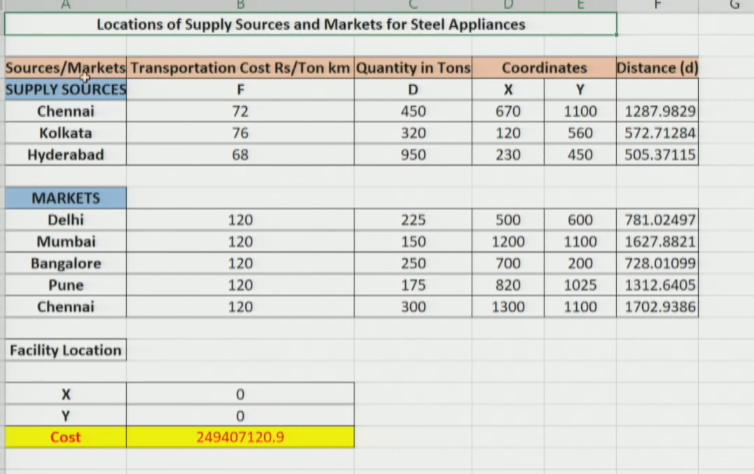This screenshot has width=754, height=474.
Task: Select column B header
Action: point(240,5)
